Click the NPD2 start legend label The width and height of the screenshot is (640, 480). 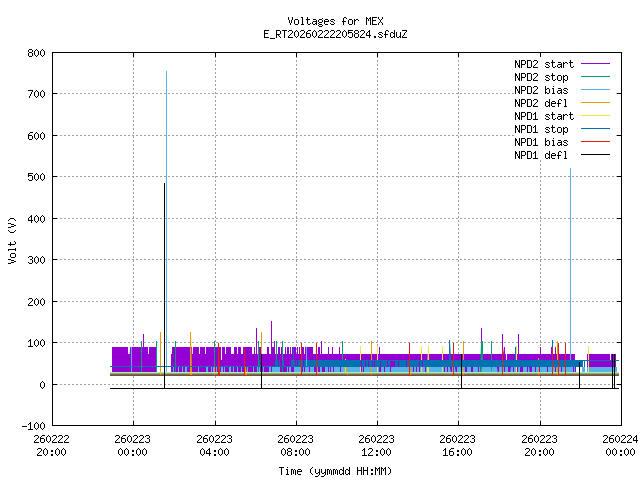541,63
